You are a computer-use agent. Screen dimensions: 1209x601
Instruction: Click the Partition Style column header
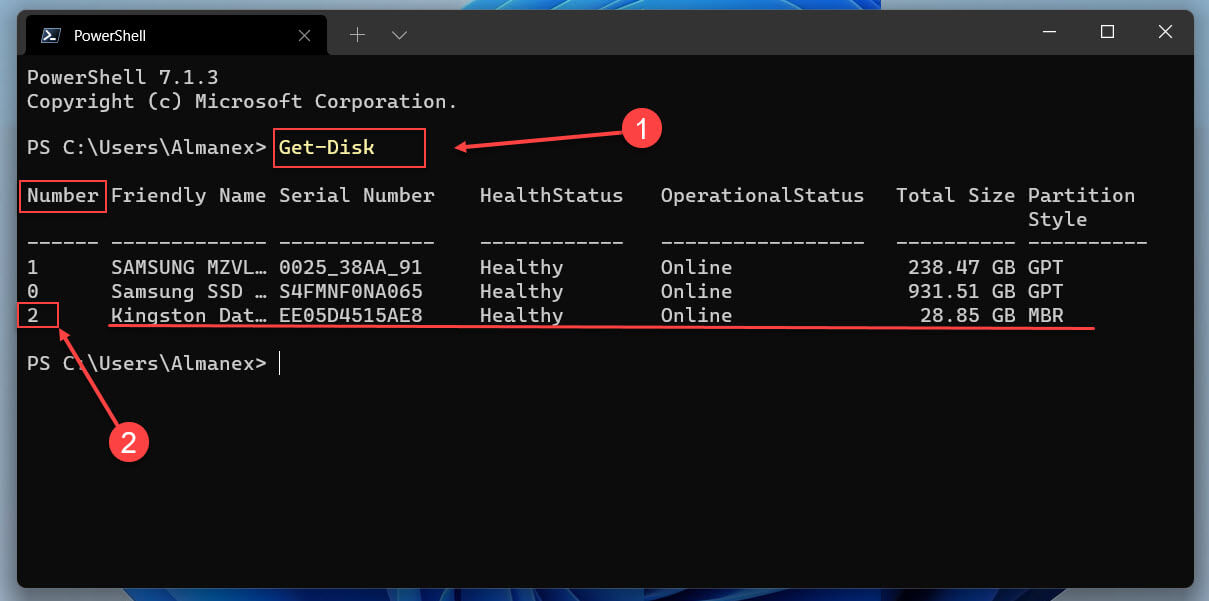point(1081,207)
